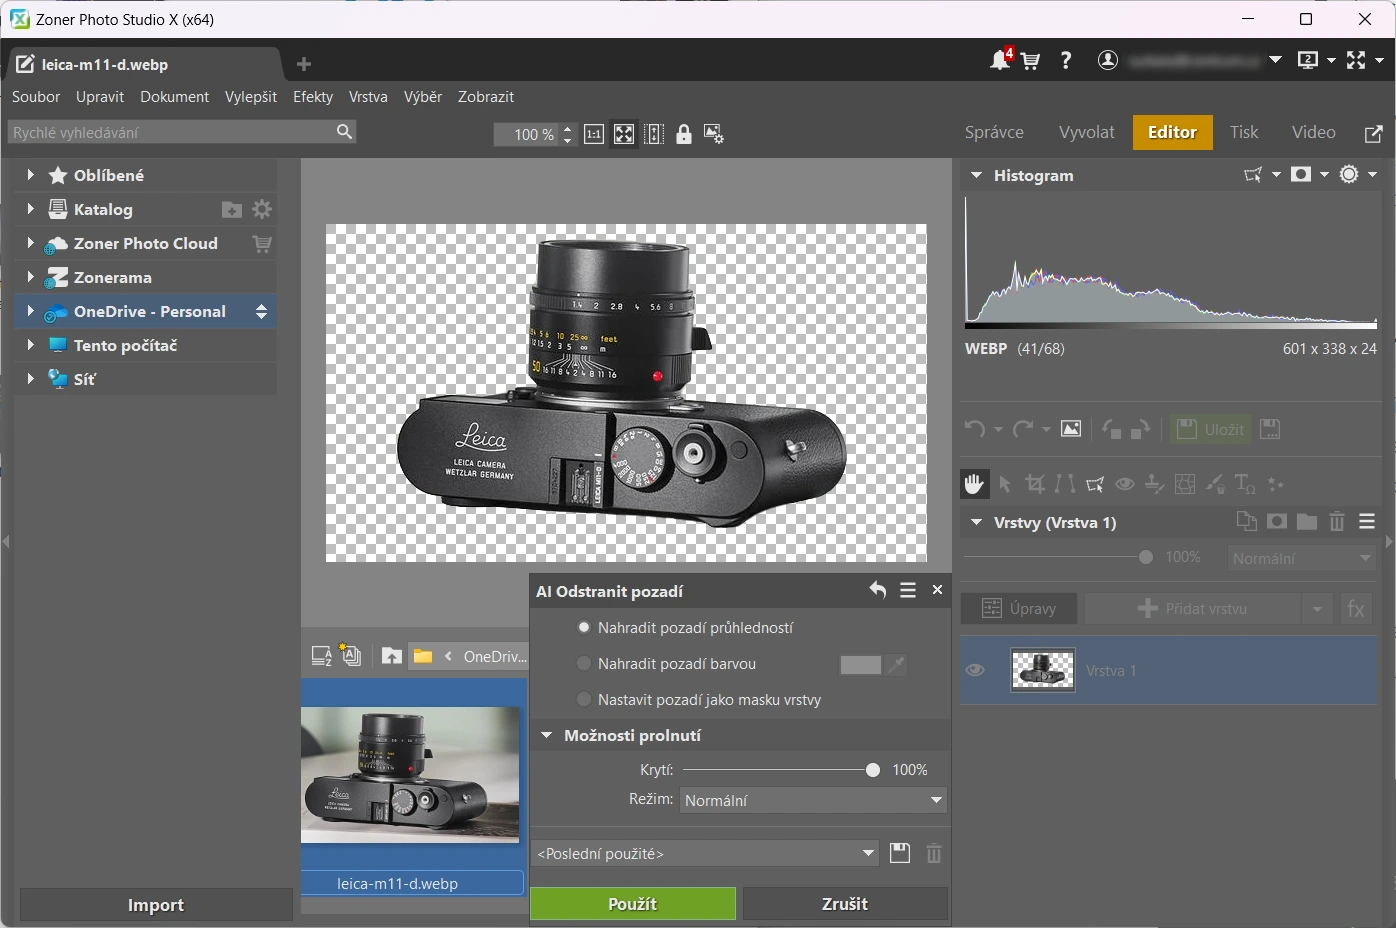Delete Vrstva 1 using trash icon

[x=1338, y=521]
